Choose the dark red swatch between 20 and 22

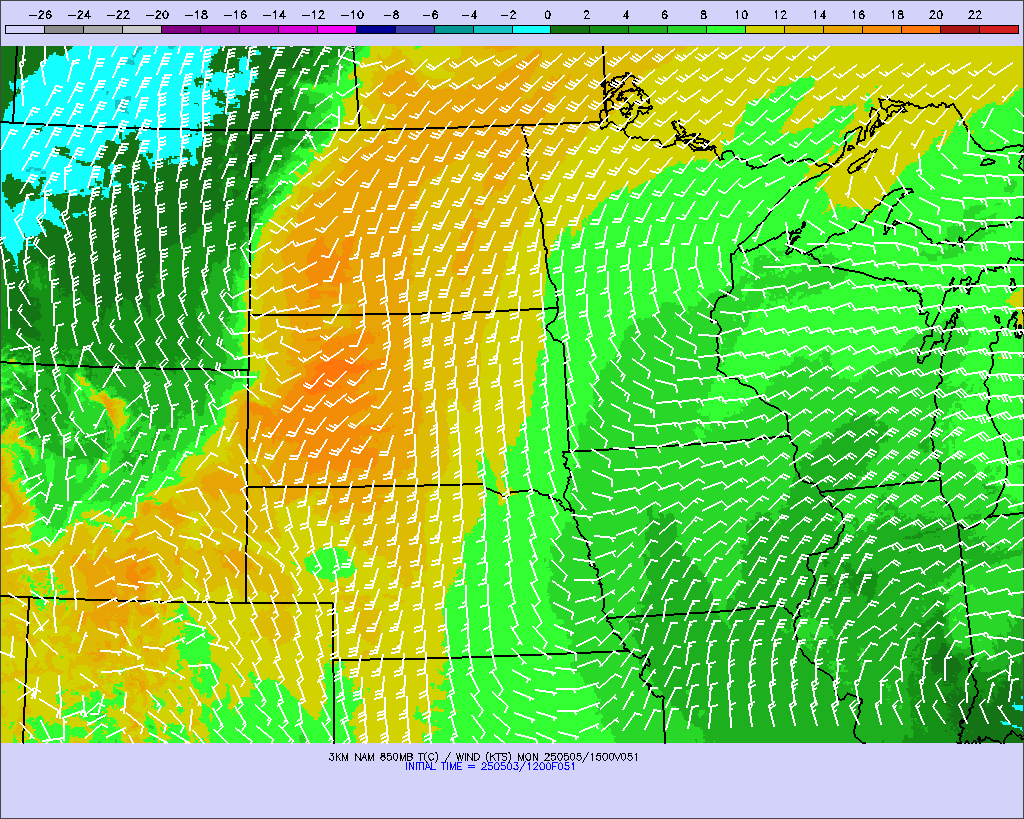(x=960, y=29)
